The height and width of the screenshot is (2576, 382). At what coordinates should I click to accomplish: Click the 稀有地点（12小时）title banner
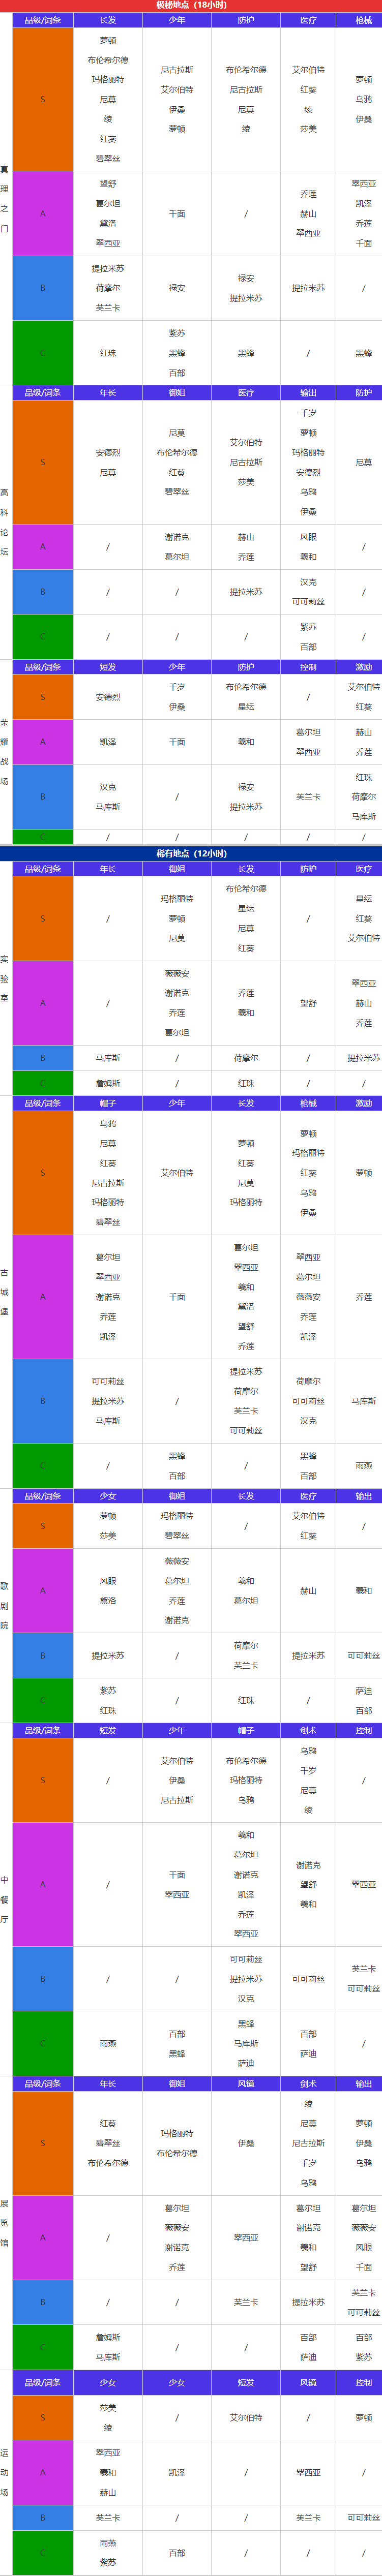(x=191, y=854)
